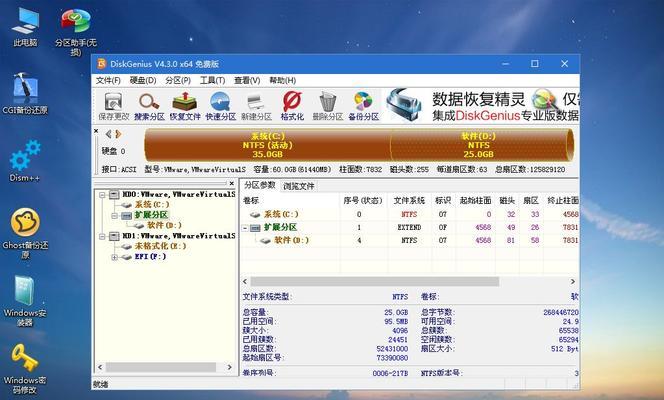Launch the 恢复文件 recover files tool
The height and width of the screenshot is (400, 664).
pyautogui.click(x=185, y=106)
